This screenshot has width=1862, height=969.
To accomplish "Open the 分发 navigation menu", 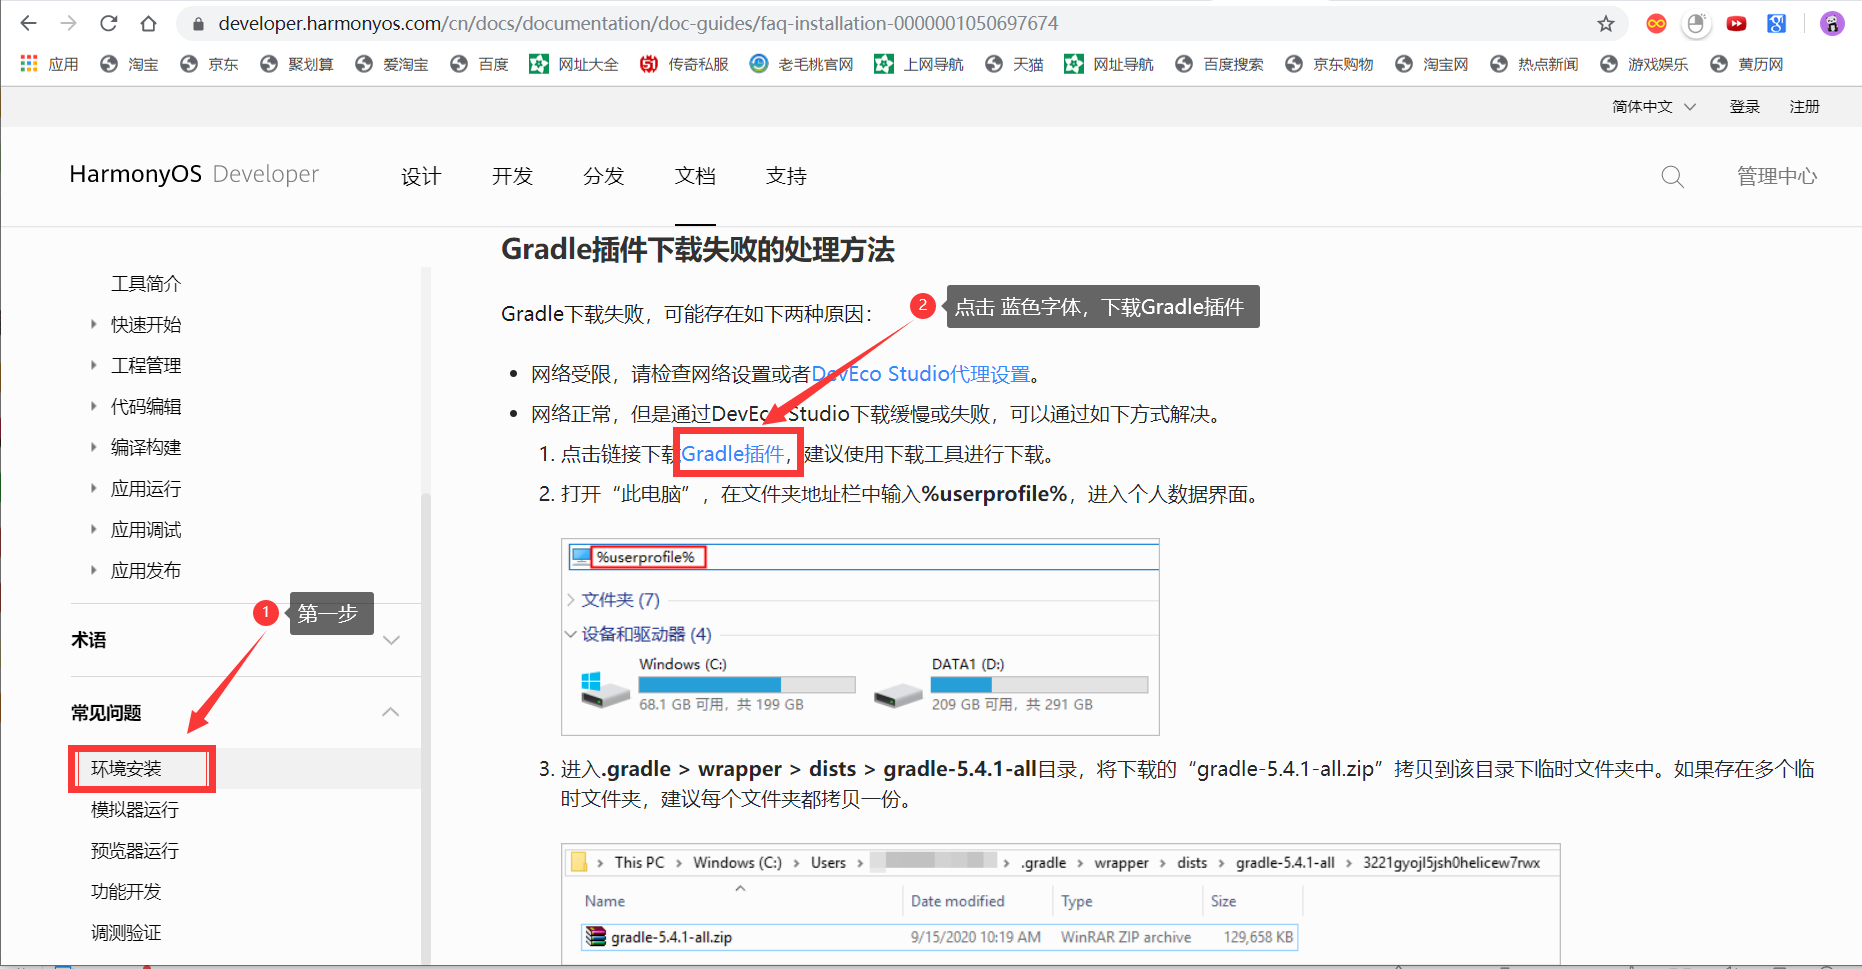I will (604, 176).
